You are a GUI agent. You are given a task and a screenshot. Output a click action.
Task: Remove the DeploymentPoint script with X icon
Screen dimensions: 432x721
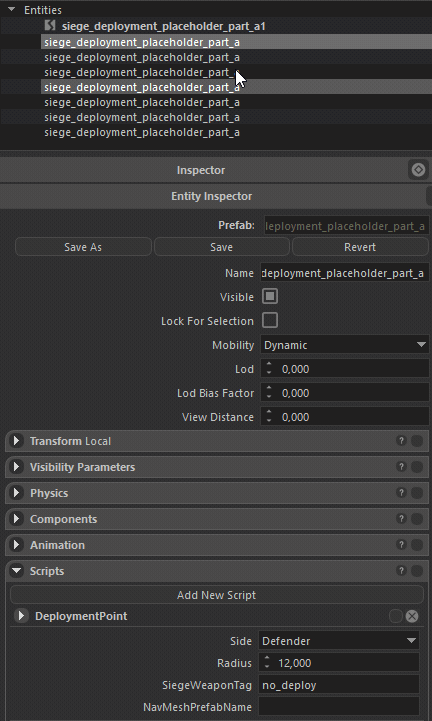click(412, 616)
